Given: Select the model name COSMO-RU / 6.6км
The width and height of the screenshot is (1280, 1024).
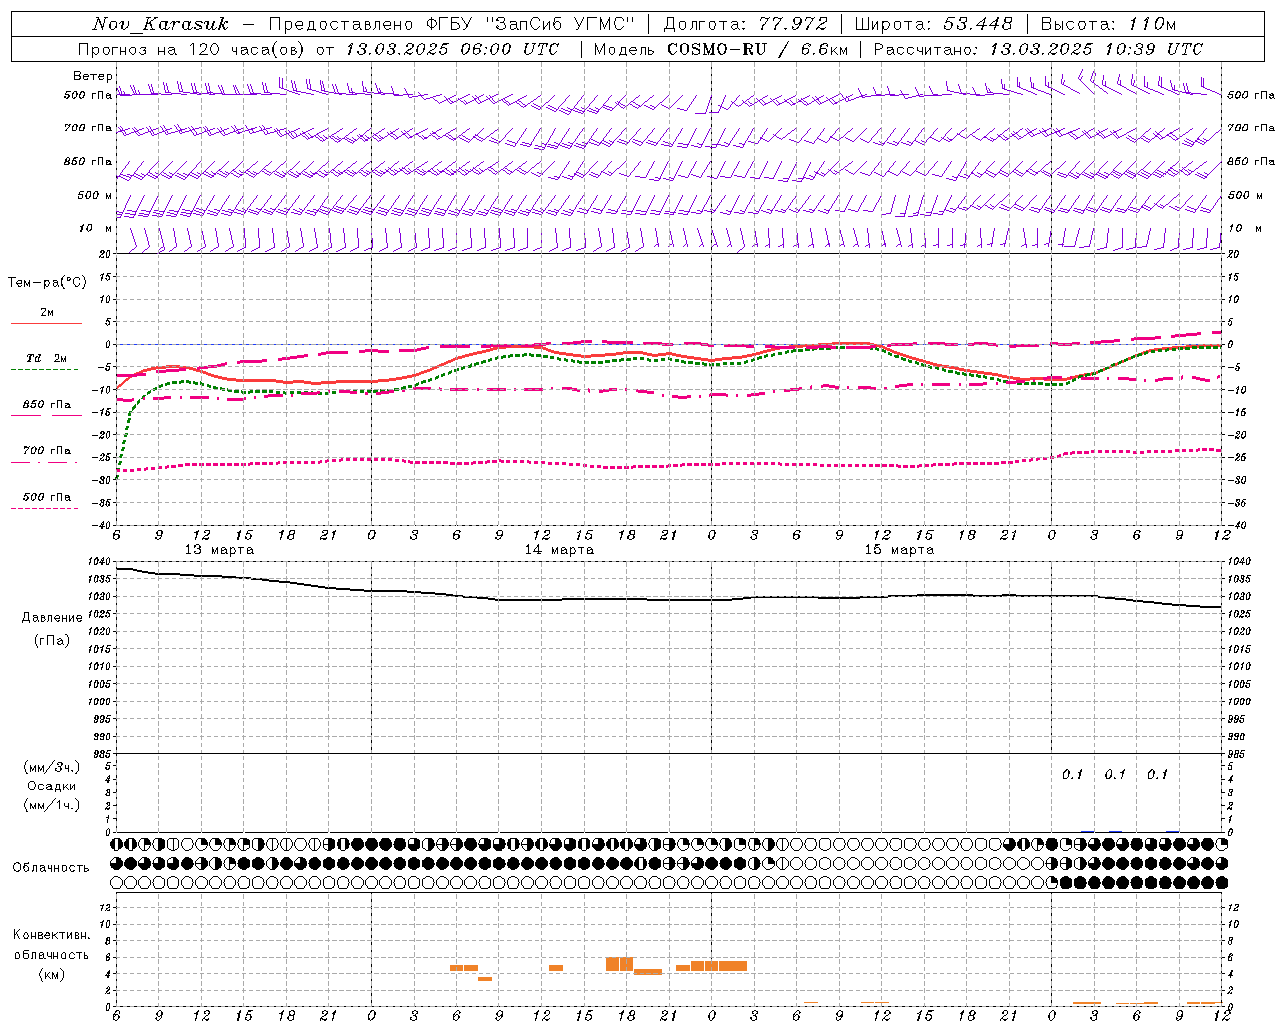Looking at the screenshot, I should click(x=758, y=49).
